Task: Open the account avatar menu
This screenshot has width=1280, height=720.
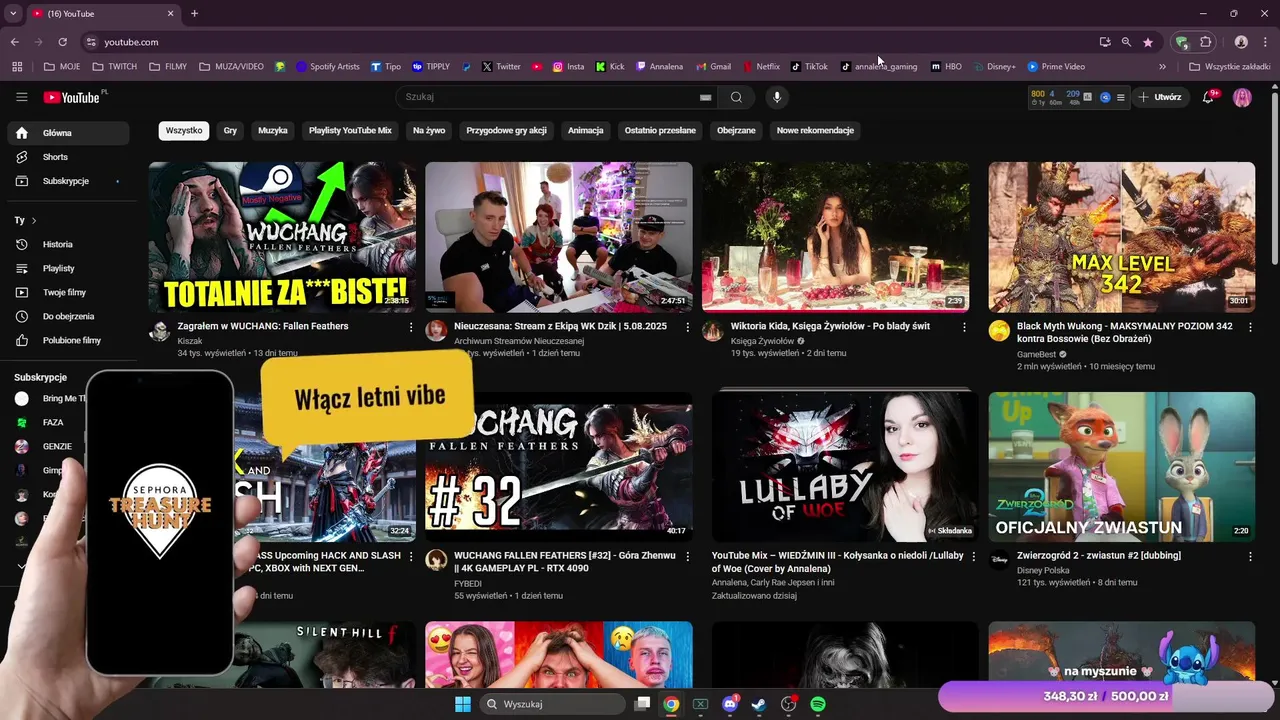Action: (1242, 97)
